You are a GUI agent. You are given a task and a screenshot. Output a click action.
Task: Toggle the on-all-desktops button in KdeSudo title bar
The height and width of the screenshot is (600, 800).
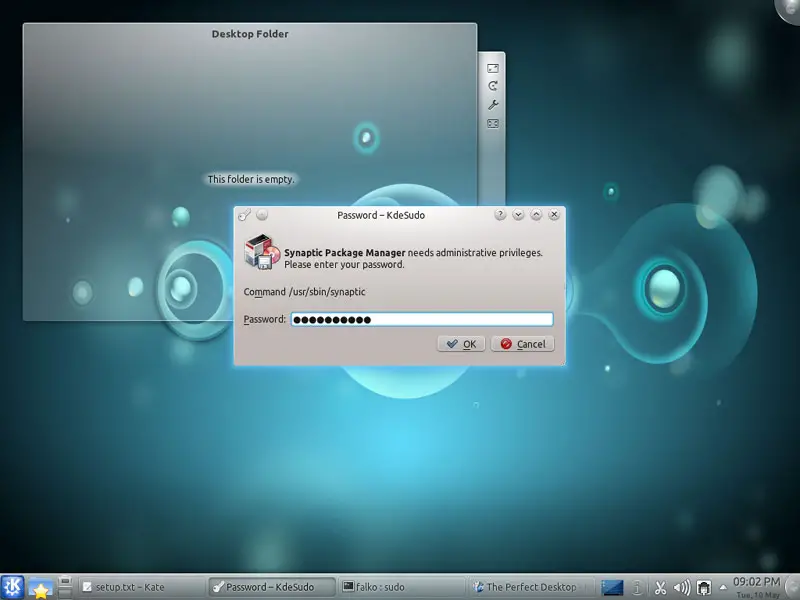[262, 215]
